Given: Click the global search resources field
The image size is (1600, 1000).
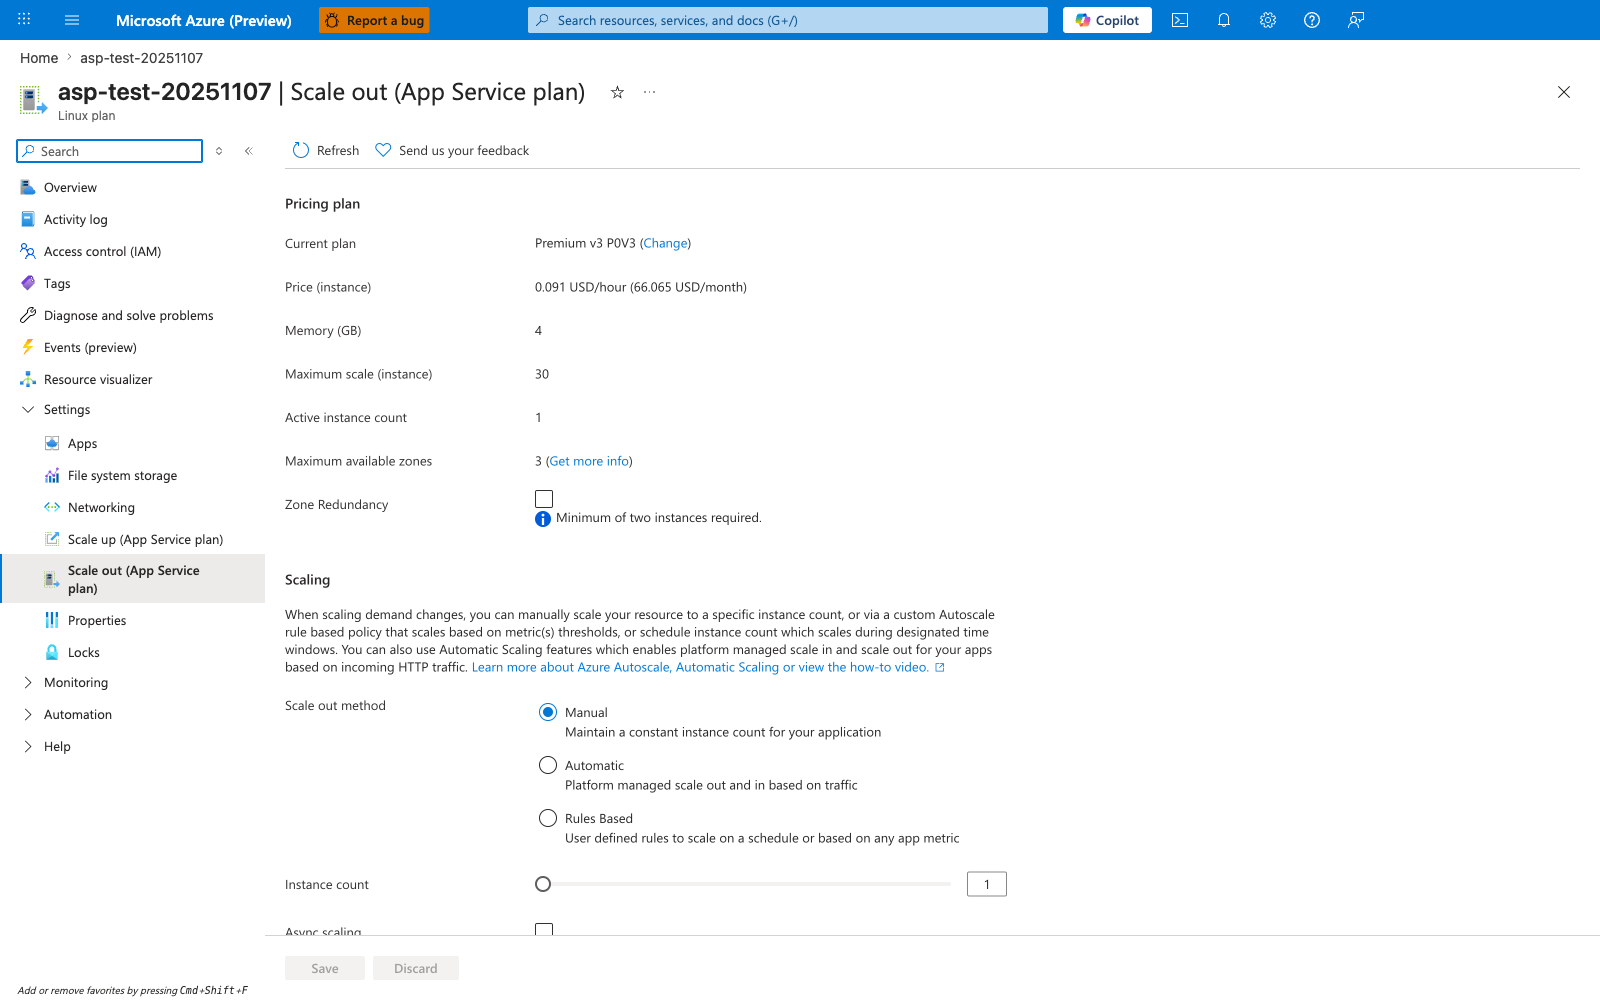Looking at the screenshot, I should point(788,20).
